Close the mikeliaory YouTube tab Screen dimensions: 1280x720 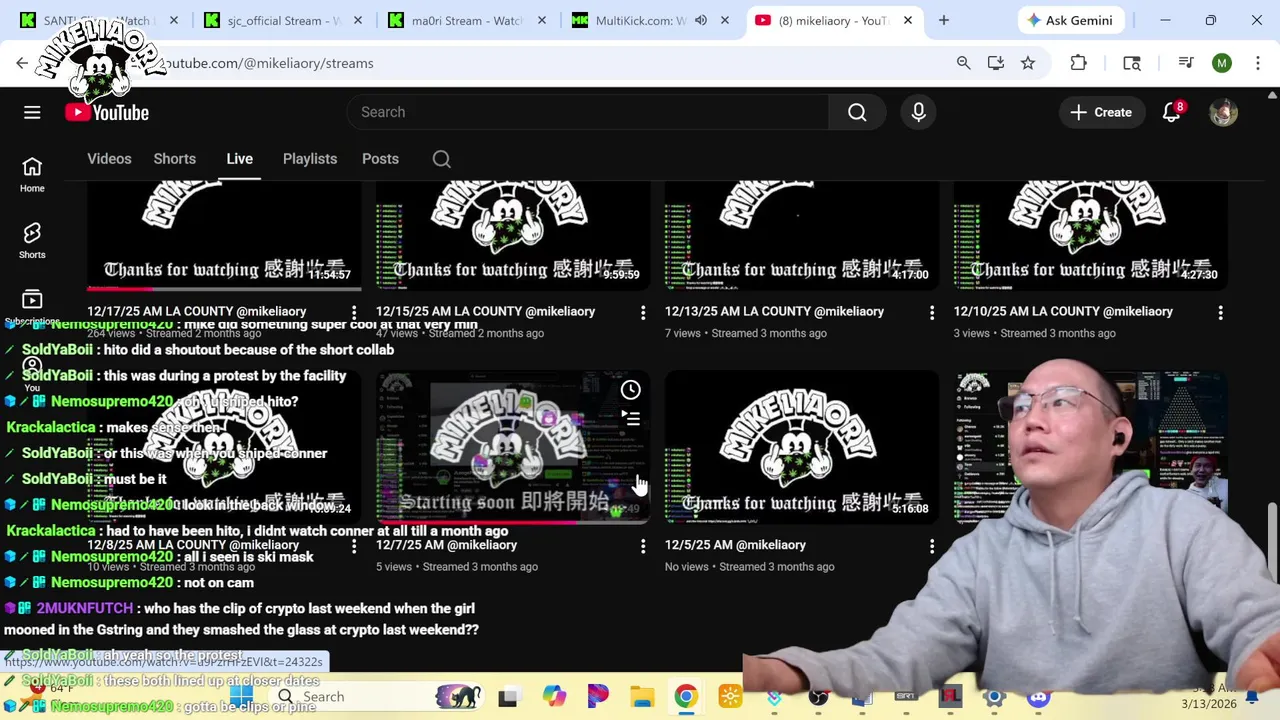(907, 20)
